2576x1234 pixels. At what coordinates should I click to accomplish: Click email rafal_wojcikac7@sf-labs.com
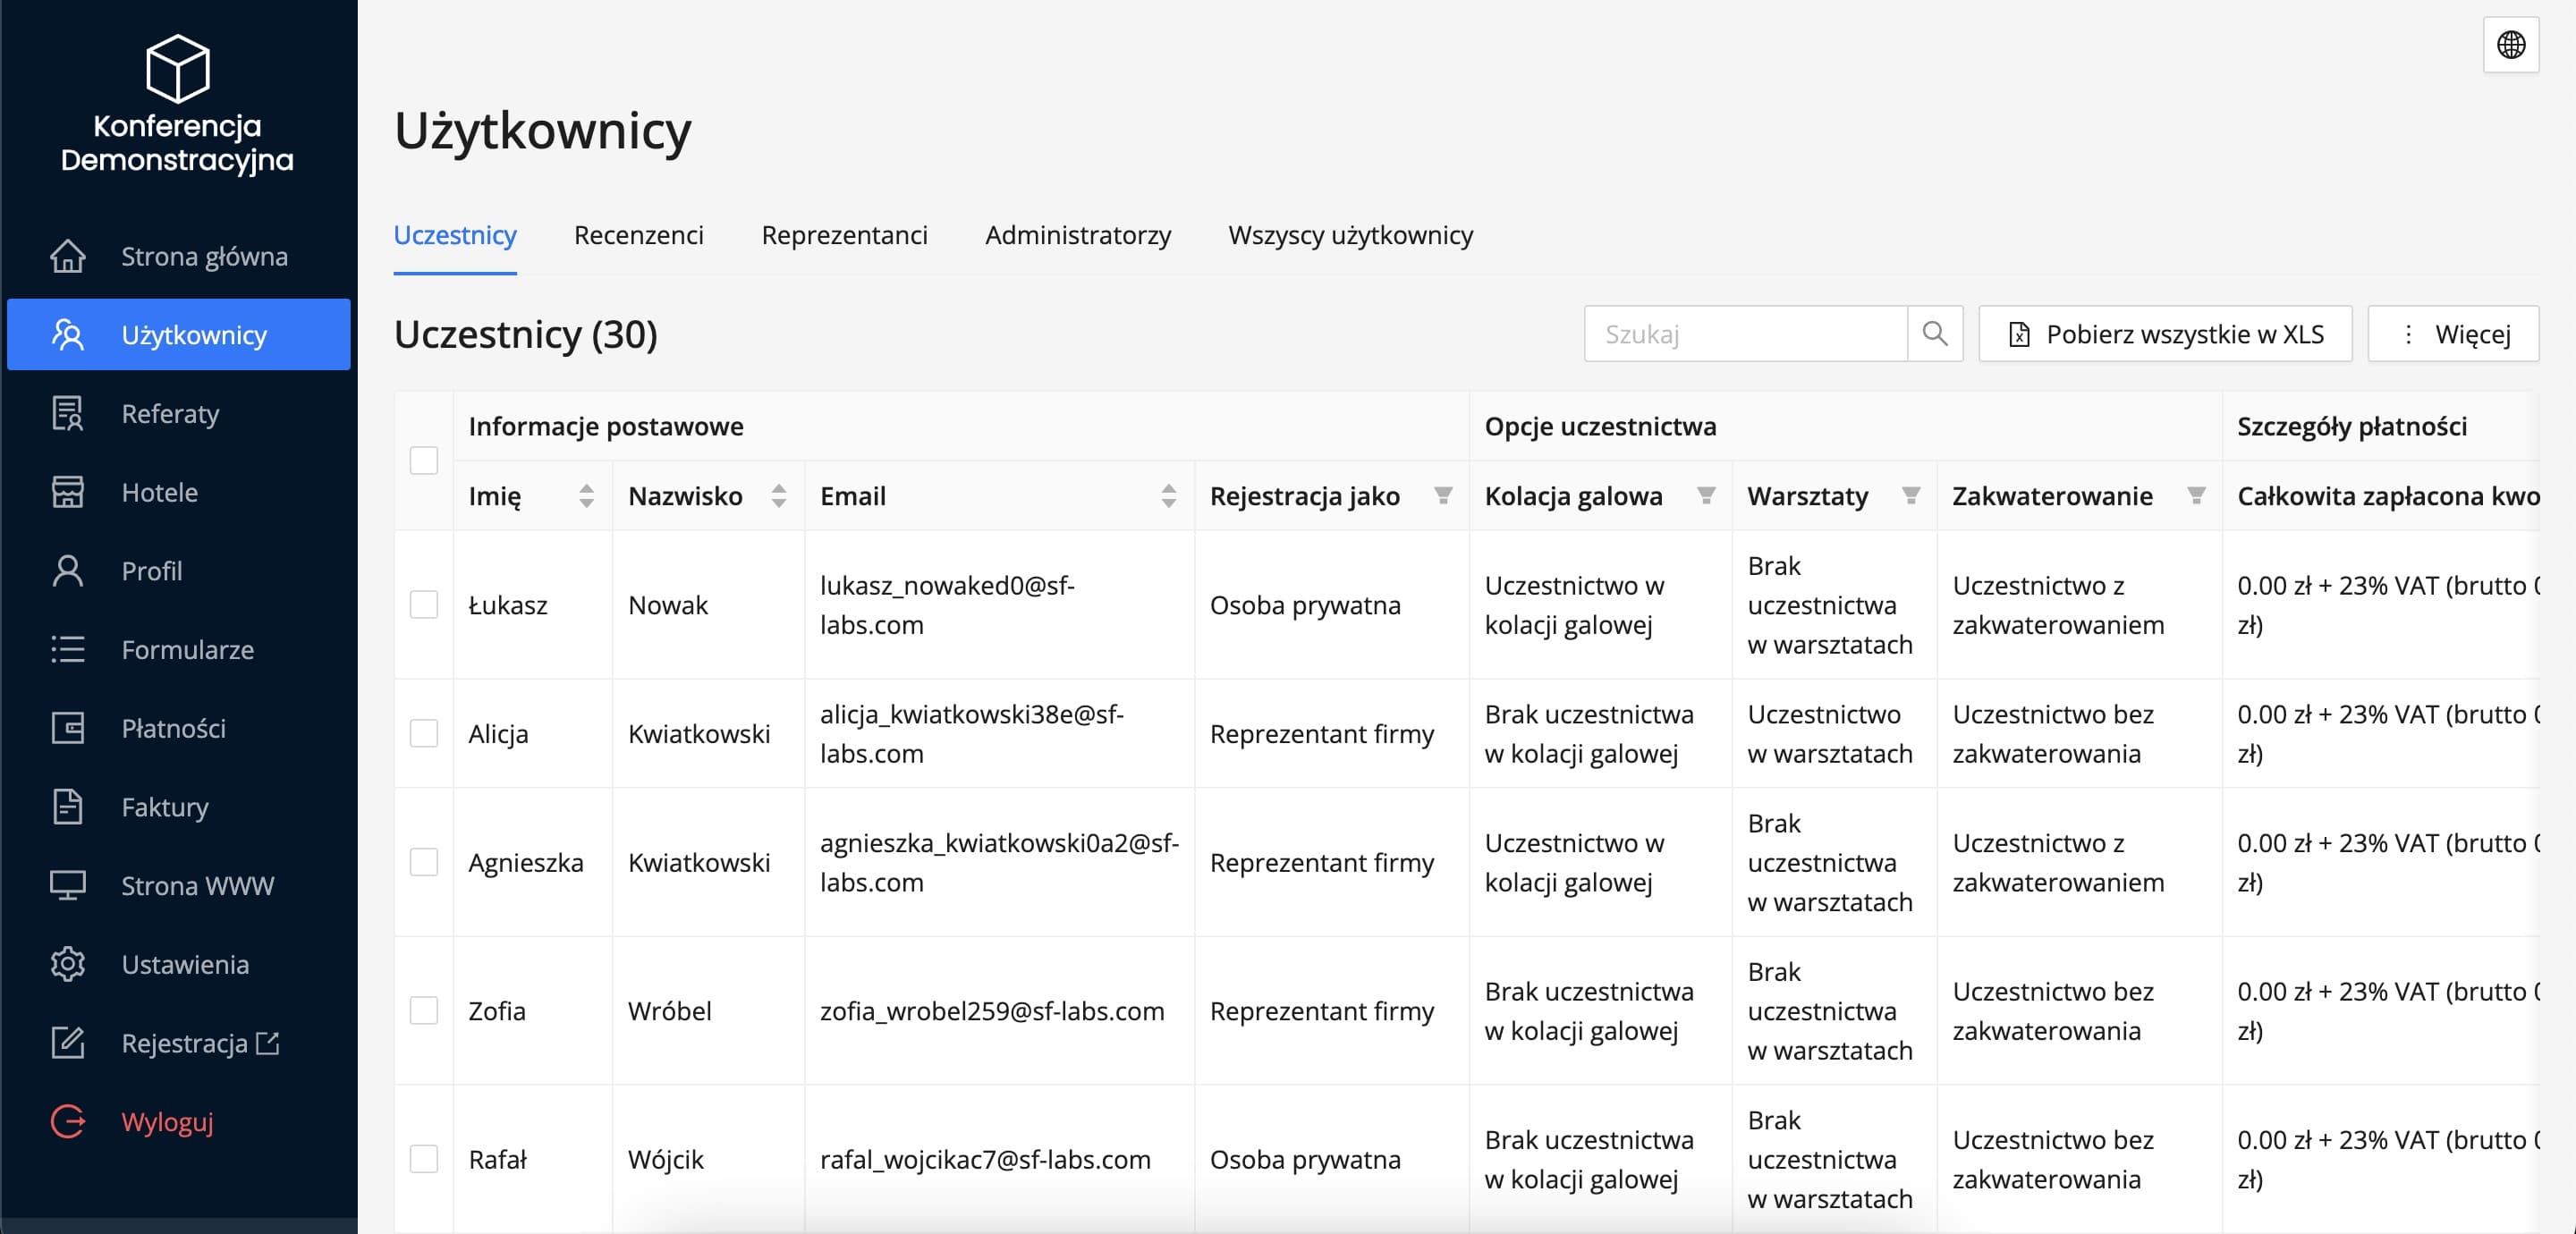[985, 1159]
